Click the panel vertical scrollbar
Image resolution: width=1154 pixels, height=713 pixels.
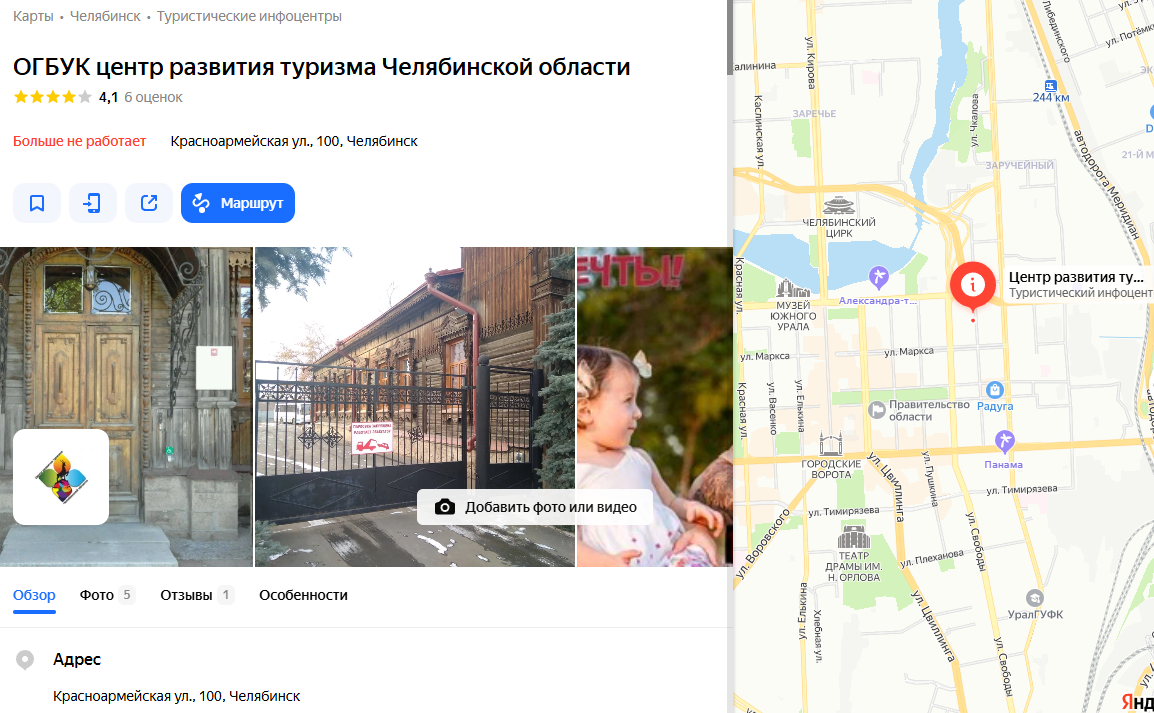tap(730, 37)
